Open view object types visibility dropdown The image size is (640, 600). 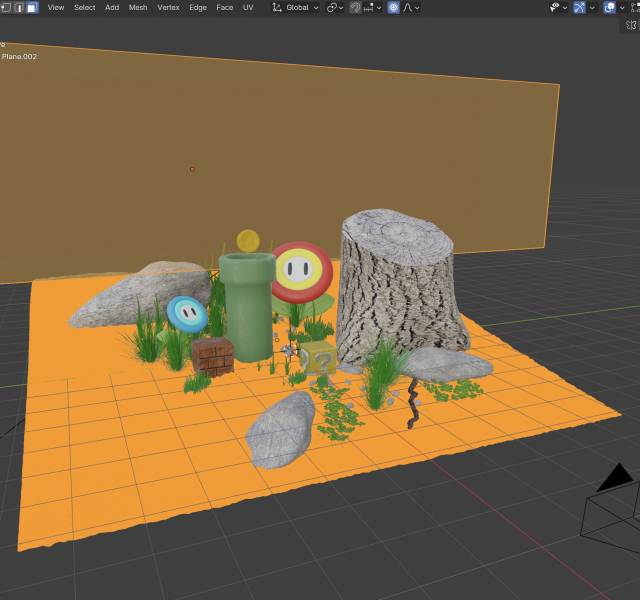point(558,7)
